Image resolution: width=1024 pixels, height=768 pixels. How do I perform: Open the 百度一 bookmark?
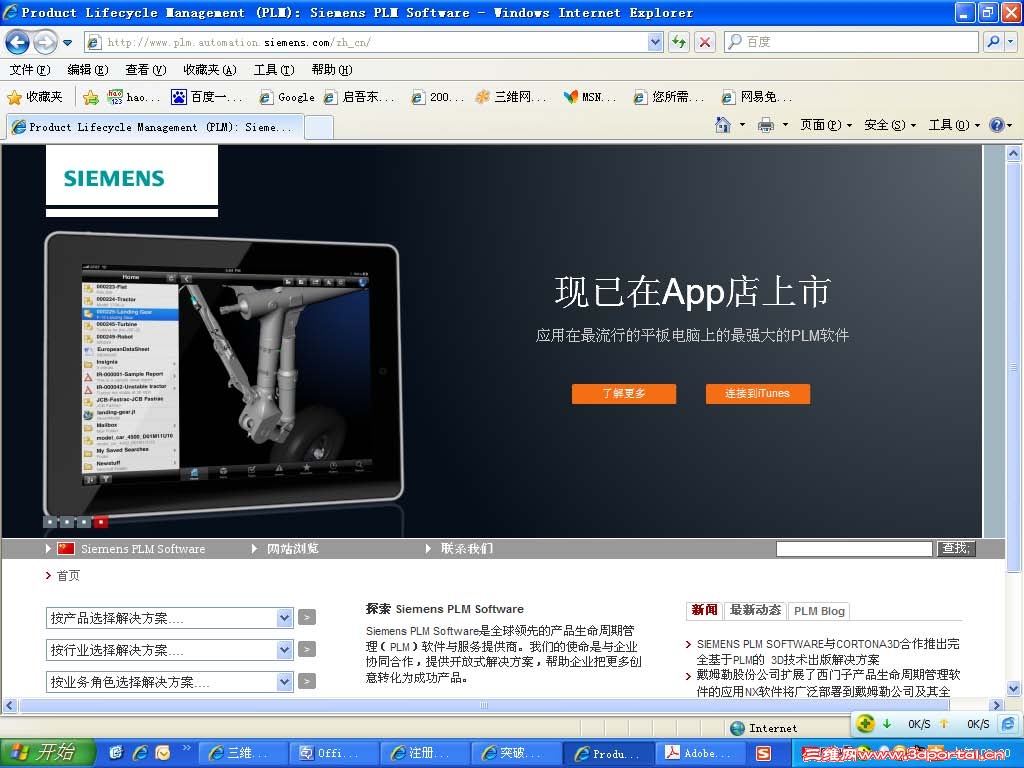click(206, 97)
